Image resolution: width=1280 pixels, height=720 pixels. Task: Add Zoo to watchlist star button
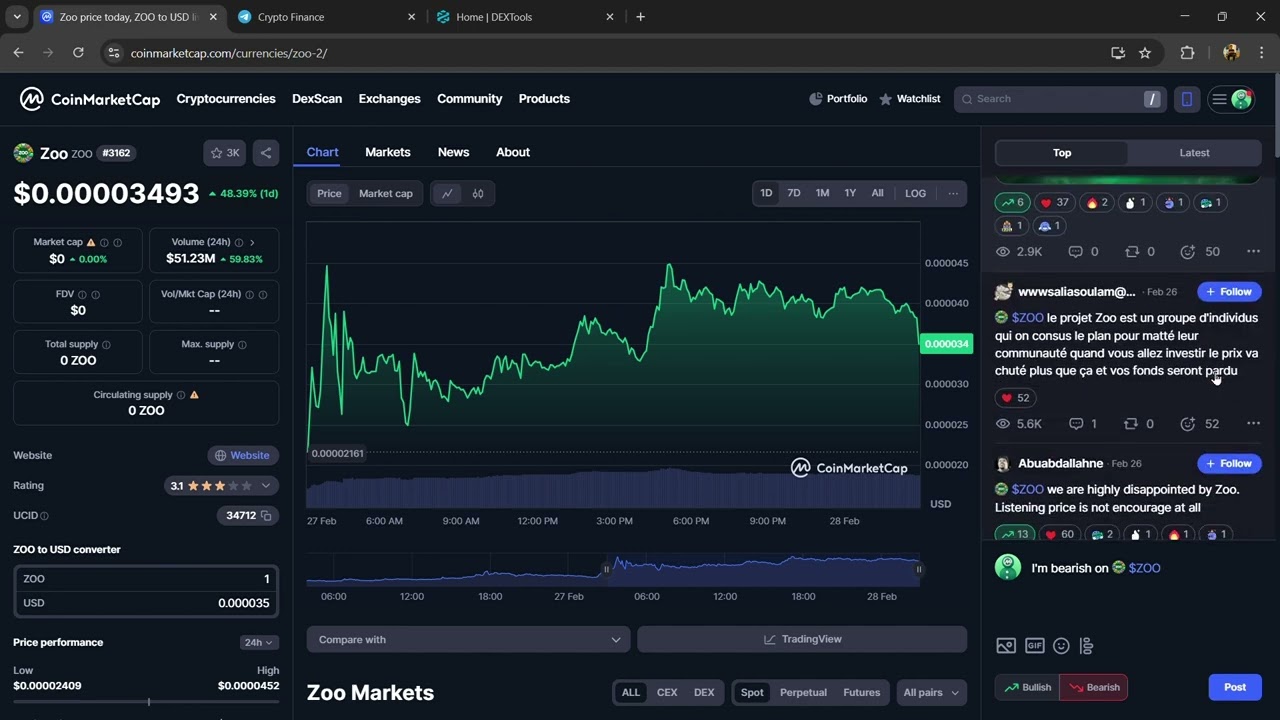click(225, 153)
